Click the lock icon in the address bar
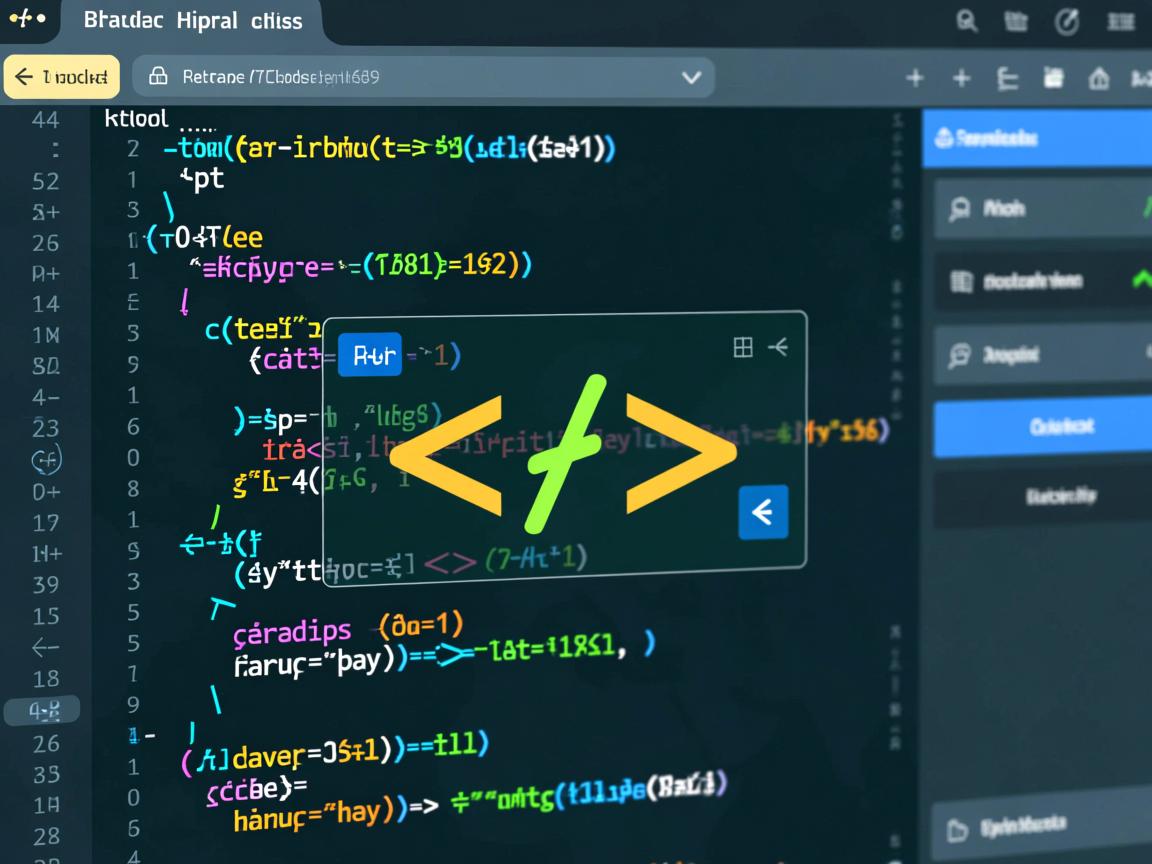 point(157,76)
